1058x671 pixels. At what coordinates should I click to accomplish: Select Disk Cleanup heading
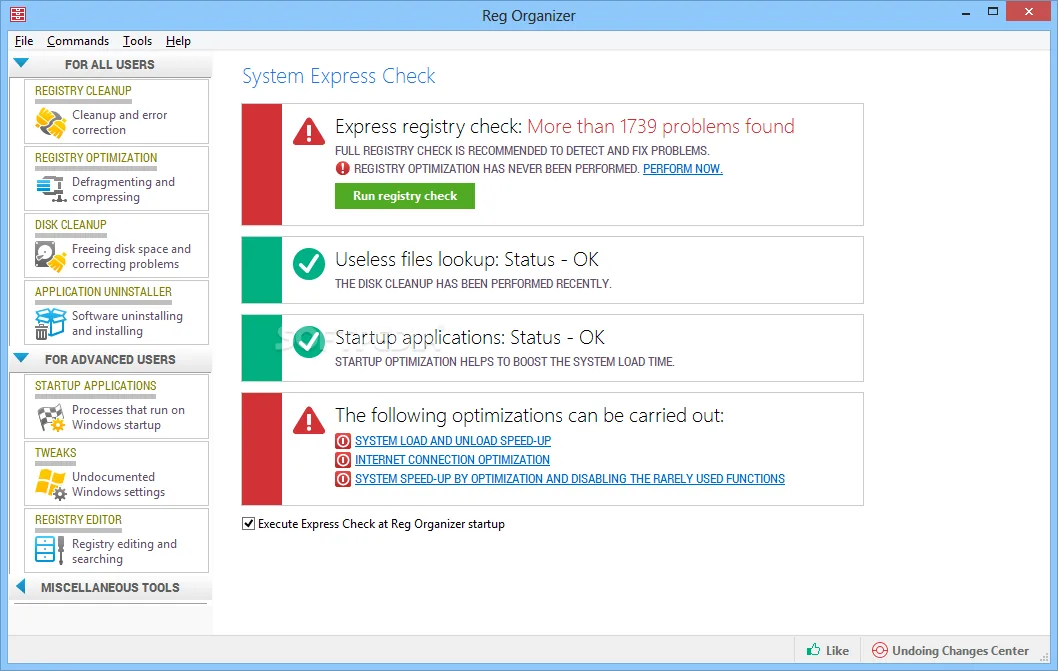(x=71, y=224)
